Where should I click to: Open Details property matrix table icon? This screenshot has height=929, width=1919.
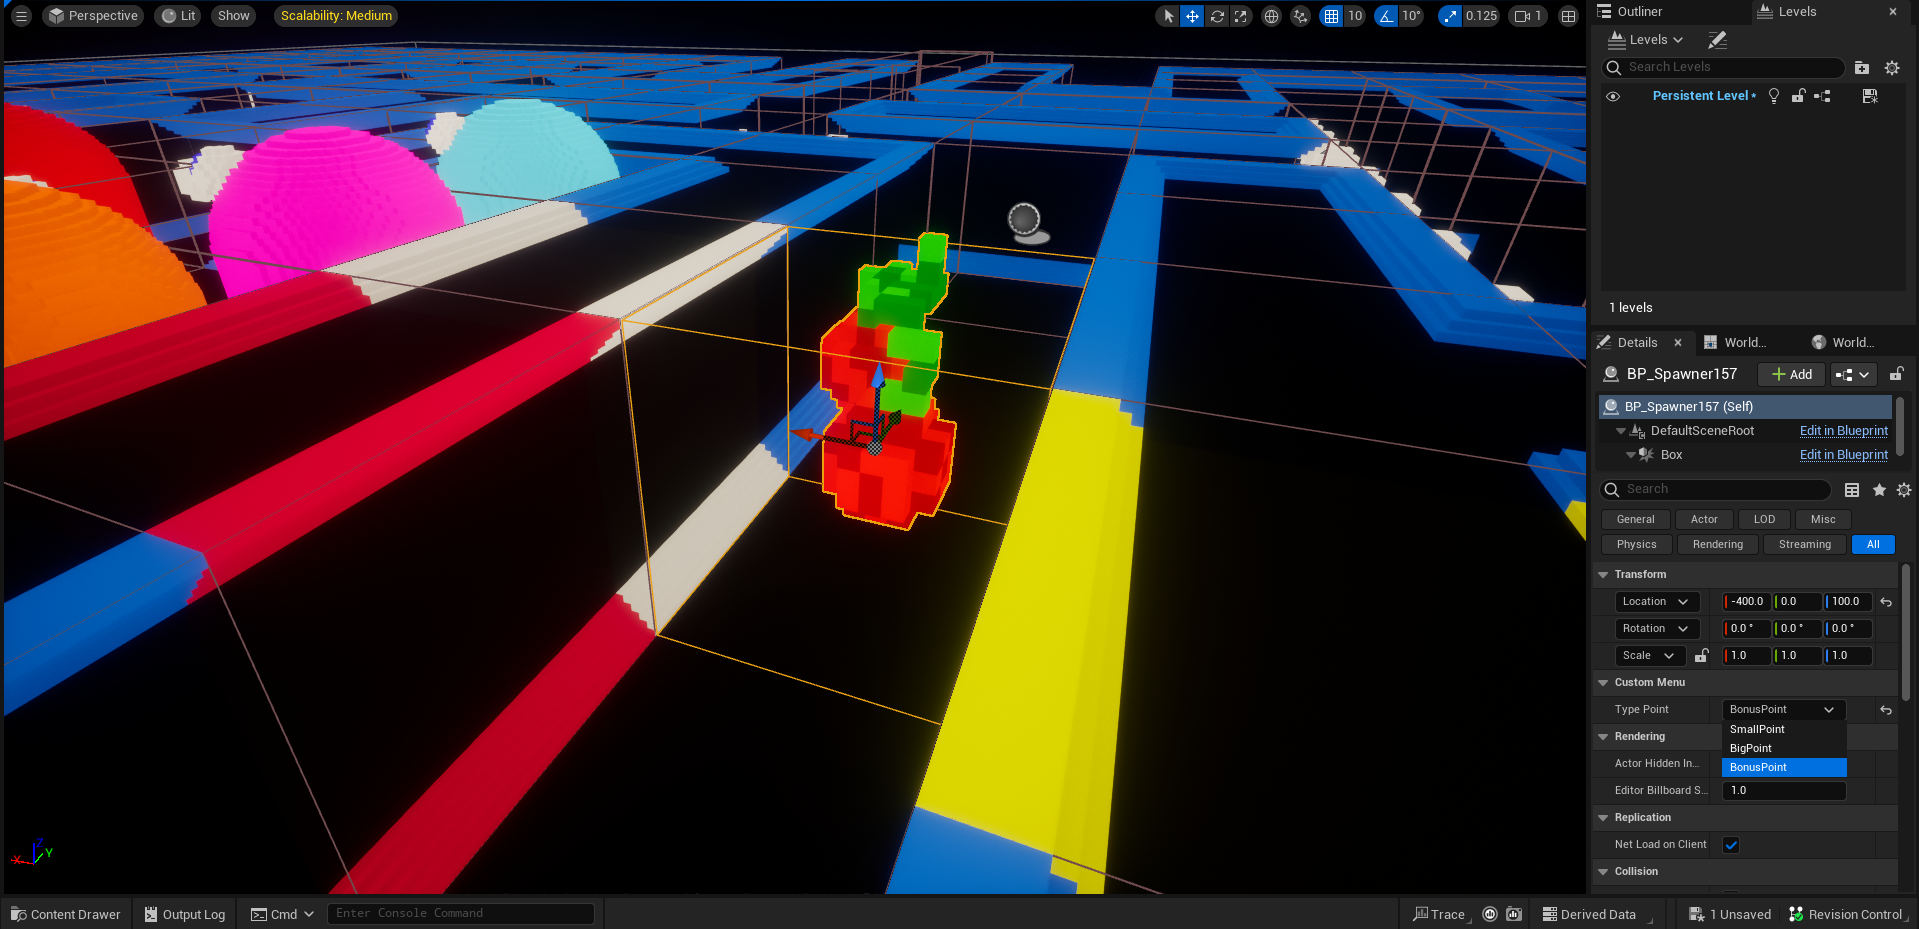(x=1852, y=490)
